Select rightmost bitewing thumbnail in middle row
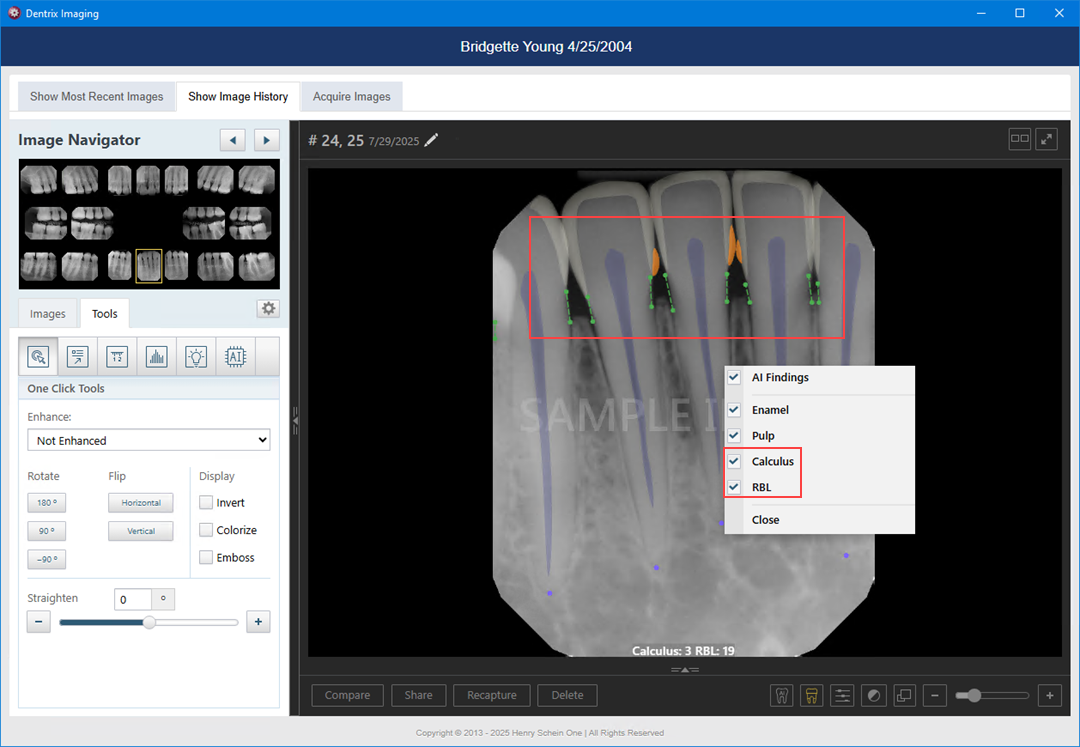The height and width of the screenshot is (747, 1080). [x=250, y=224]
